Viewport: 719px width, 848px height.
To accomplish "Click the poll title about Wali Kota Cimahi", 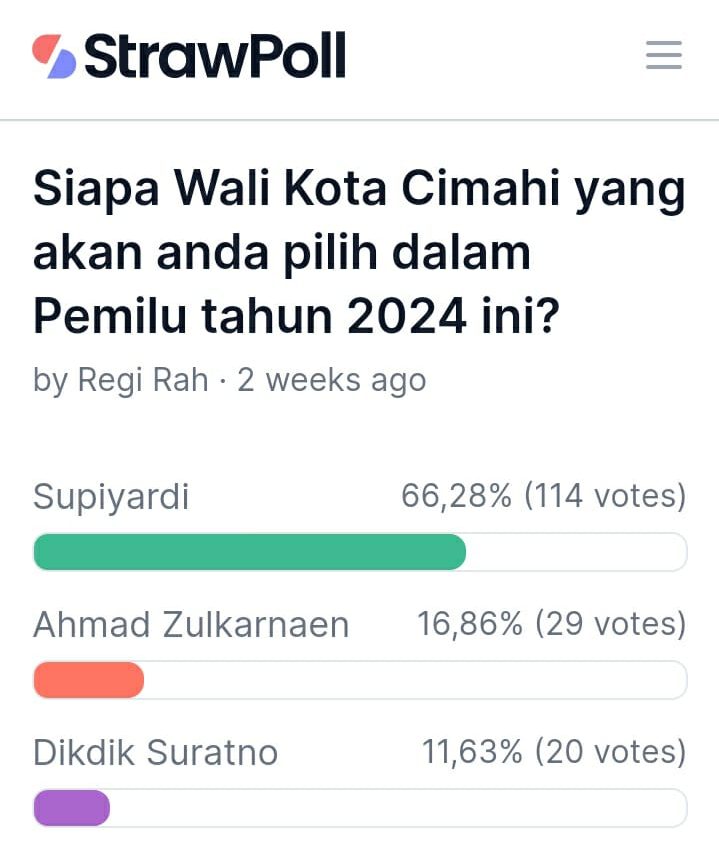I will (x=359, y=252).
